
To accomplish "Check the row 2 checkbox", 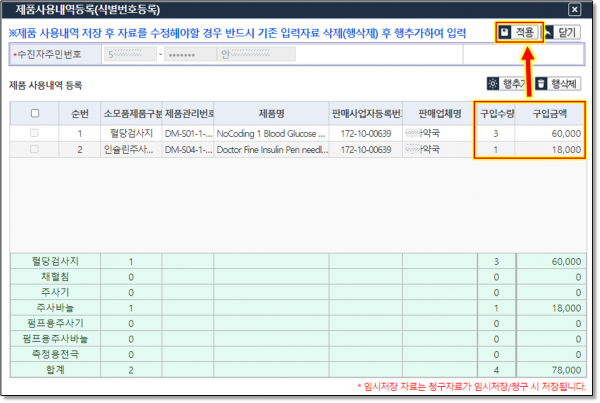I will (36, 150).
